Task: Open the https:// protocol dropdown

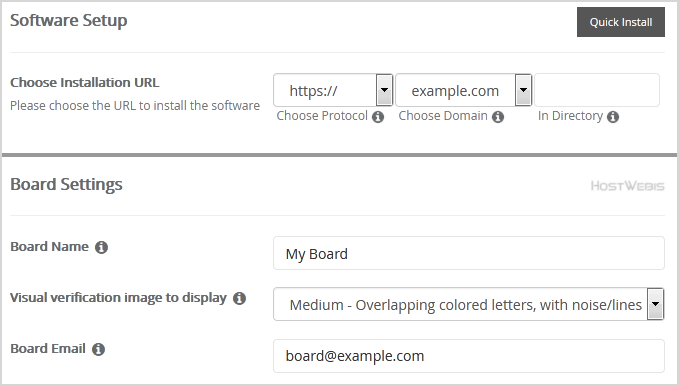Action: (x=333, y=90)
